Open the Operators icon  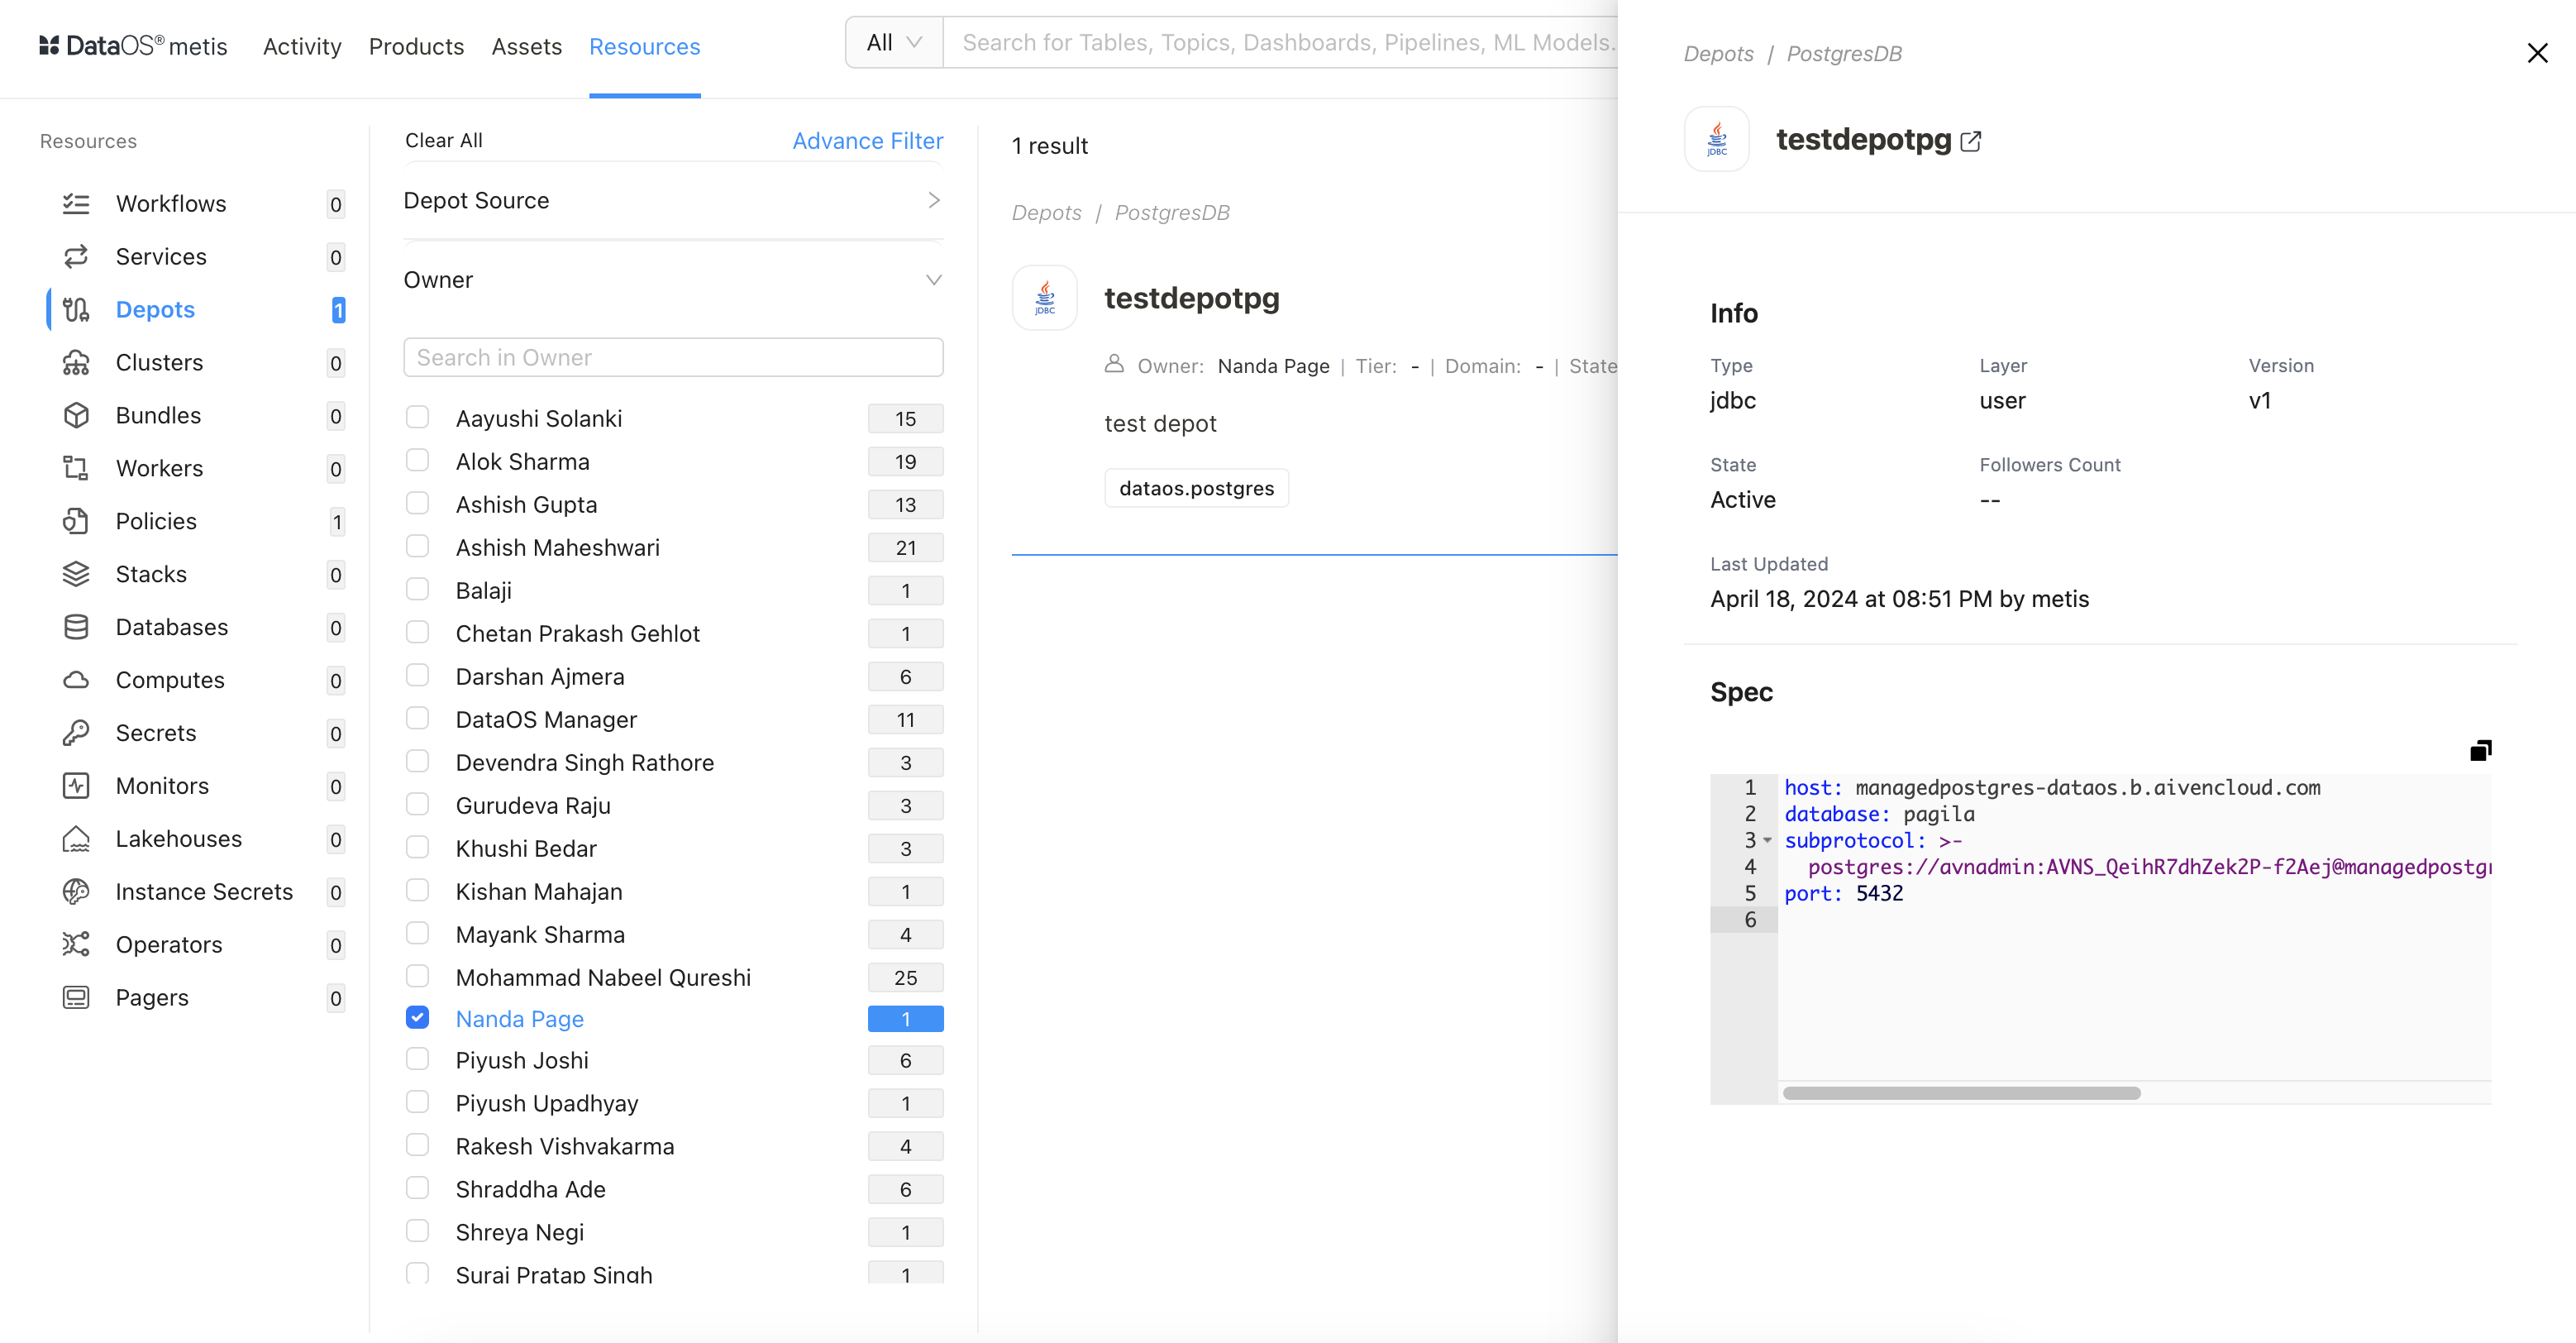(x=76, y=946)
